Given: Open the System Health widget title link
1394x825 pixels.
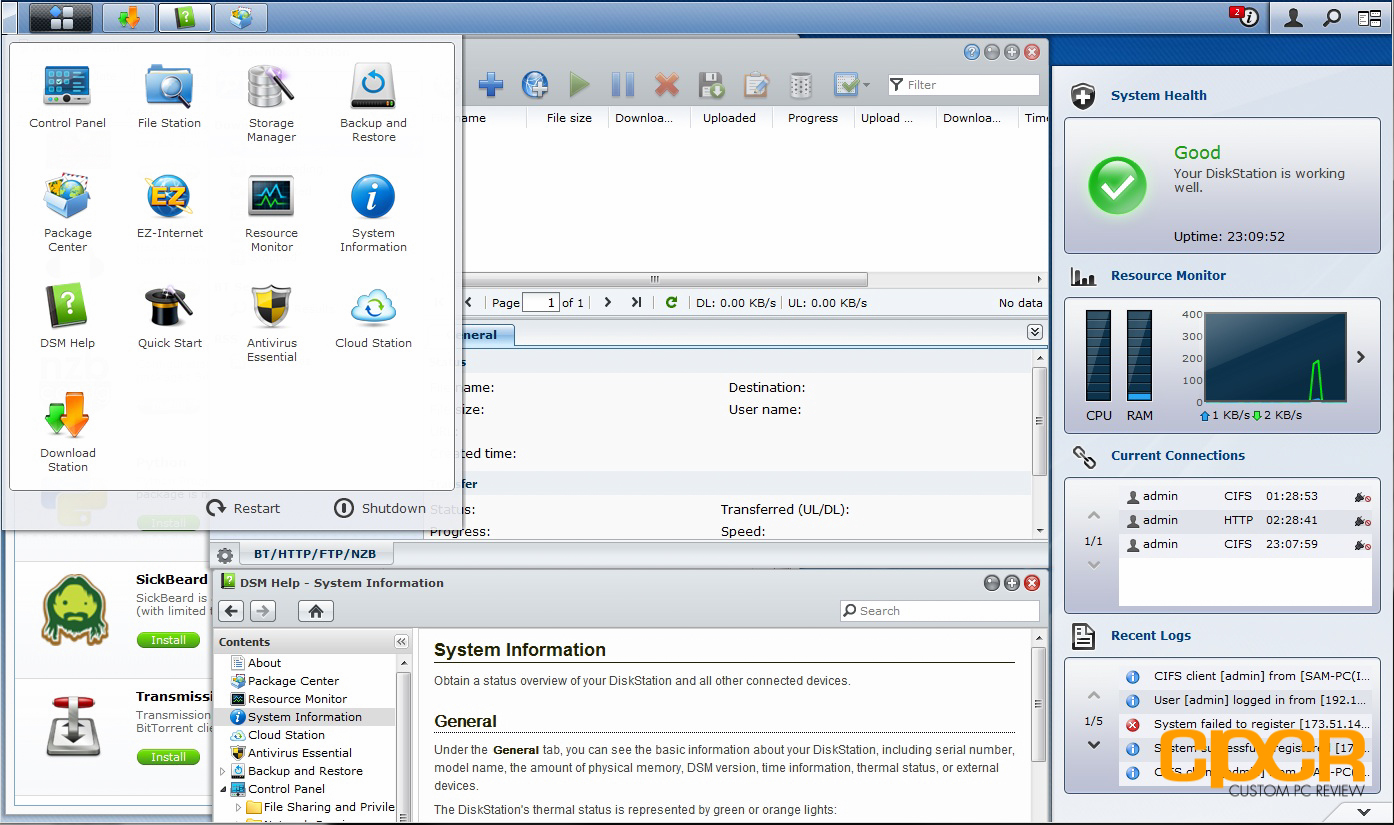Looking at the screenshot, I should tap(1158, 96).
